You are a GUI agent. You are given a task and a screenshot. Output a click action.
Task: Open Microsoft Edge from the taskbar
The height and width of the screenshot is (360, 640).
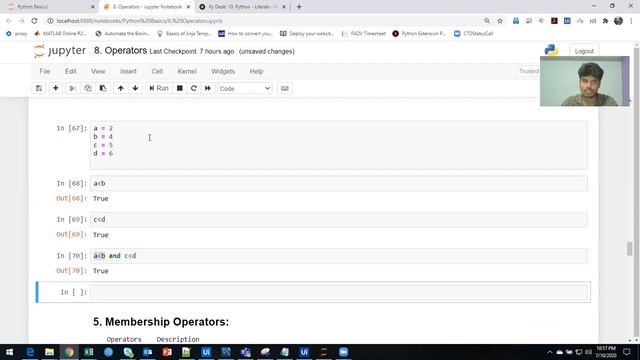tap(30, 352)
